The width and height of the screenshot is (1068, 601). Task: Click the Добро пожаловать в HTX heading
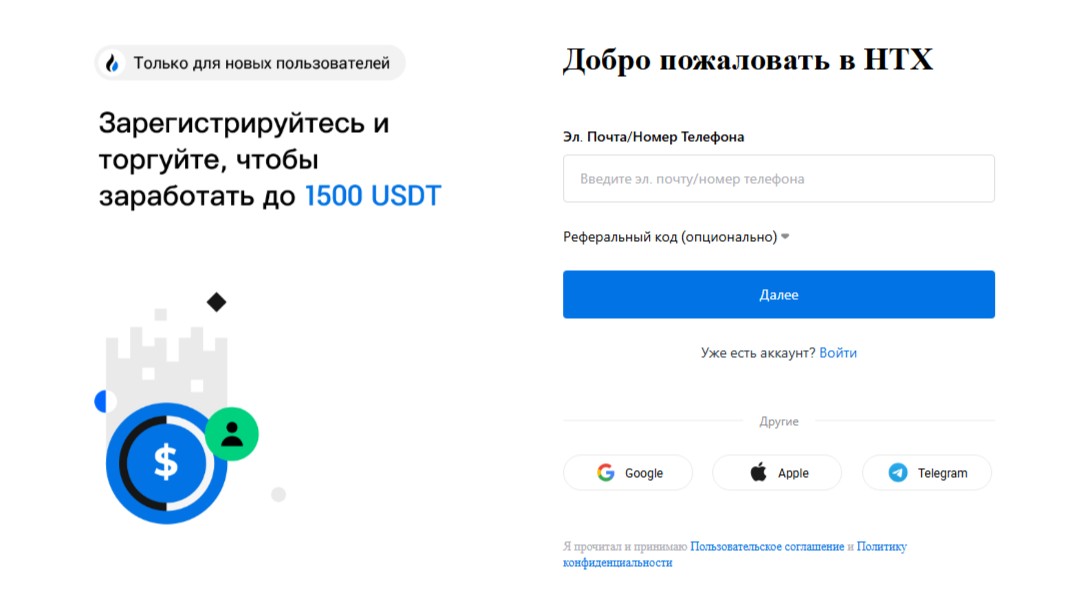click(747, 60)
